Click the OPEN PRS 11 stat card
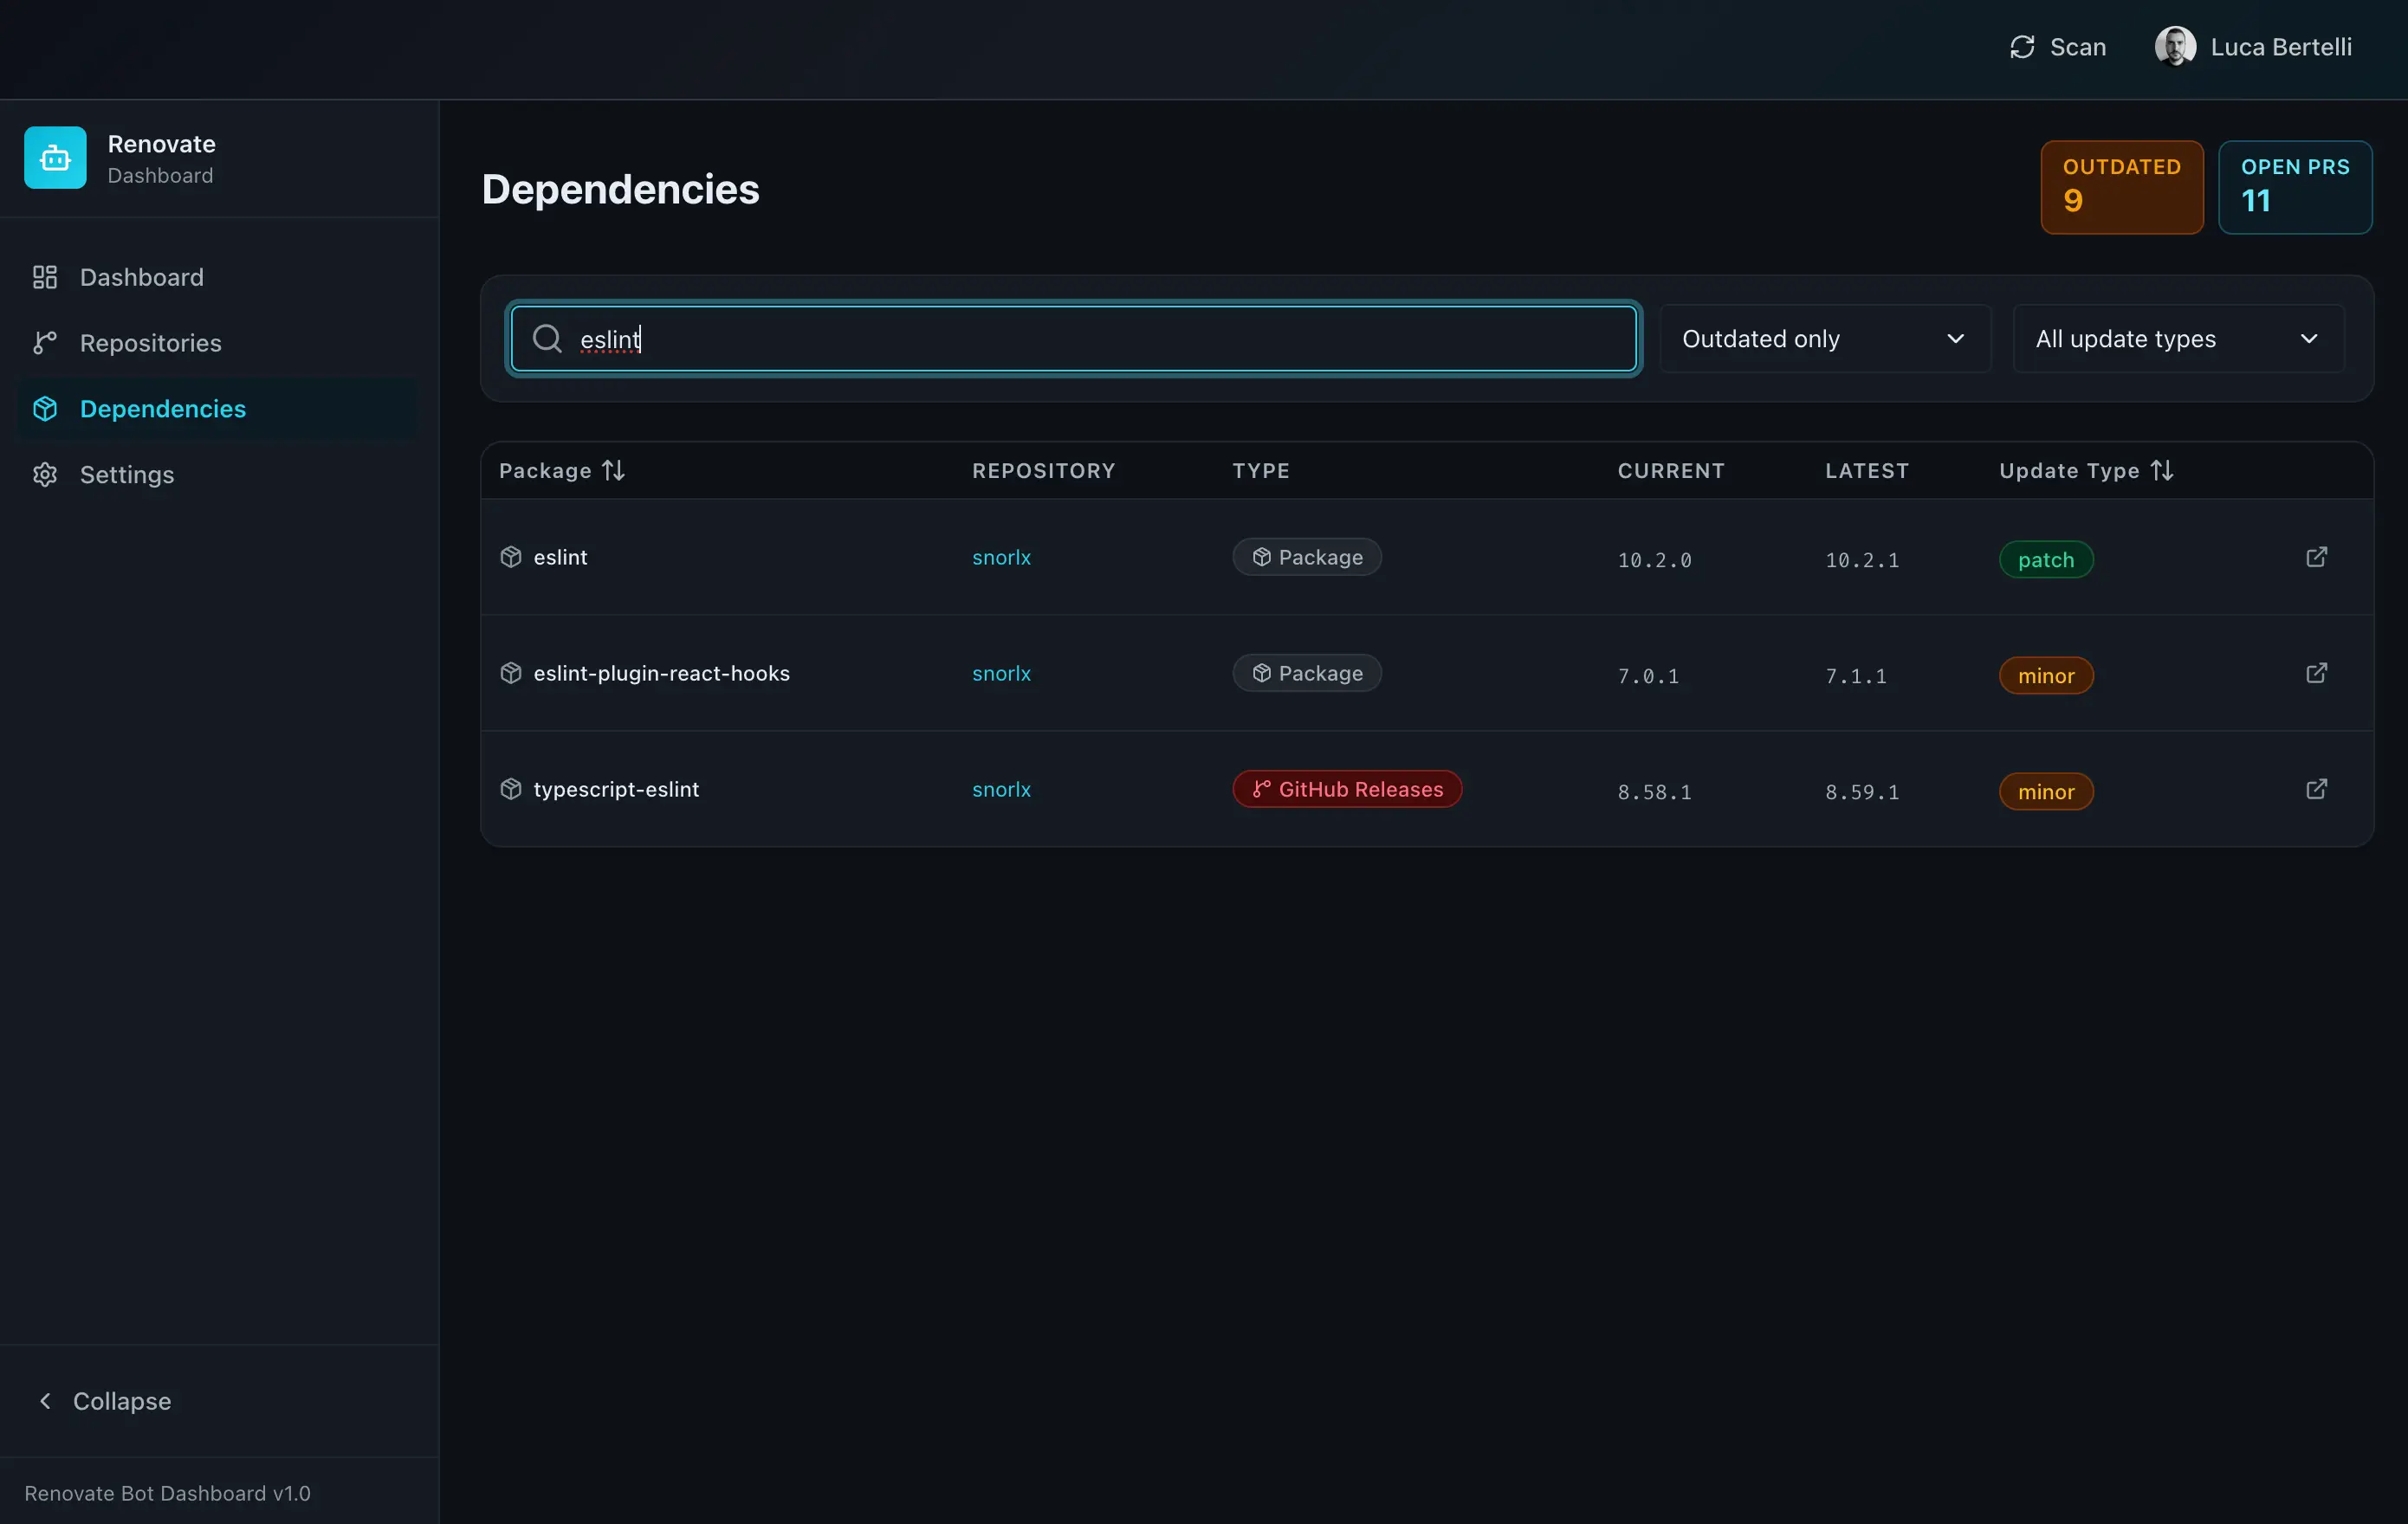 tap(2295, 187)
